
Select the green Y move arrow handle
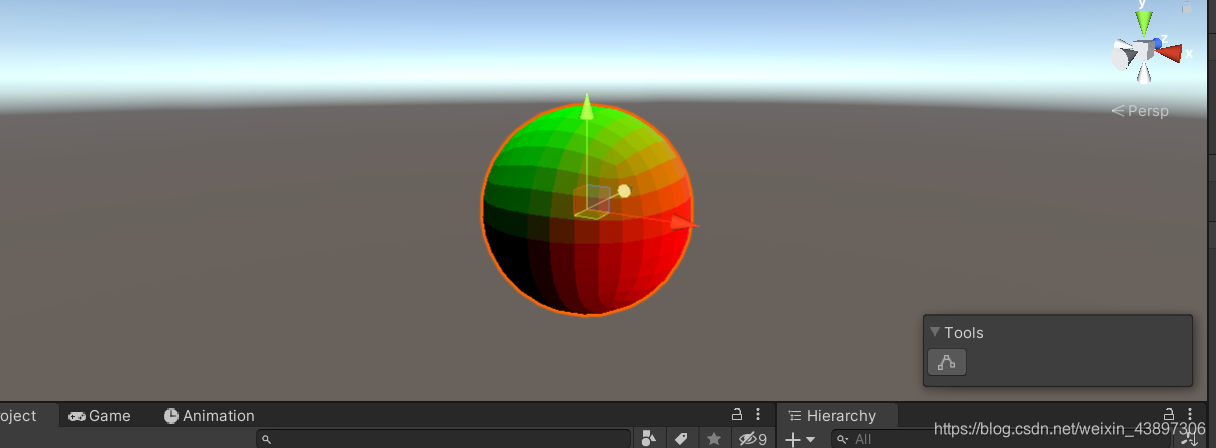(x=587, y=107)
